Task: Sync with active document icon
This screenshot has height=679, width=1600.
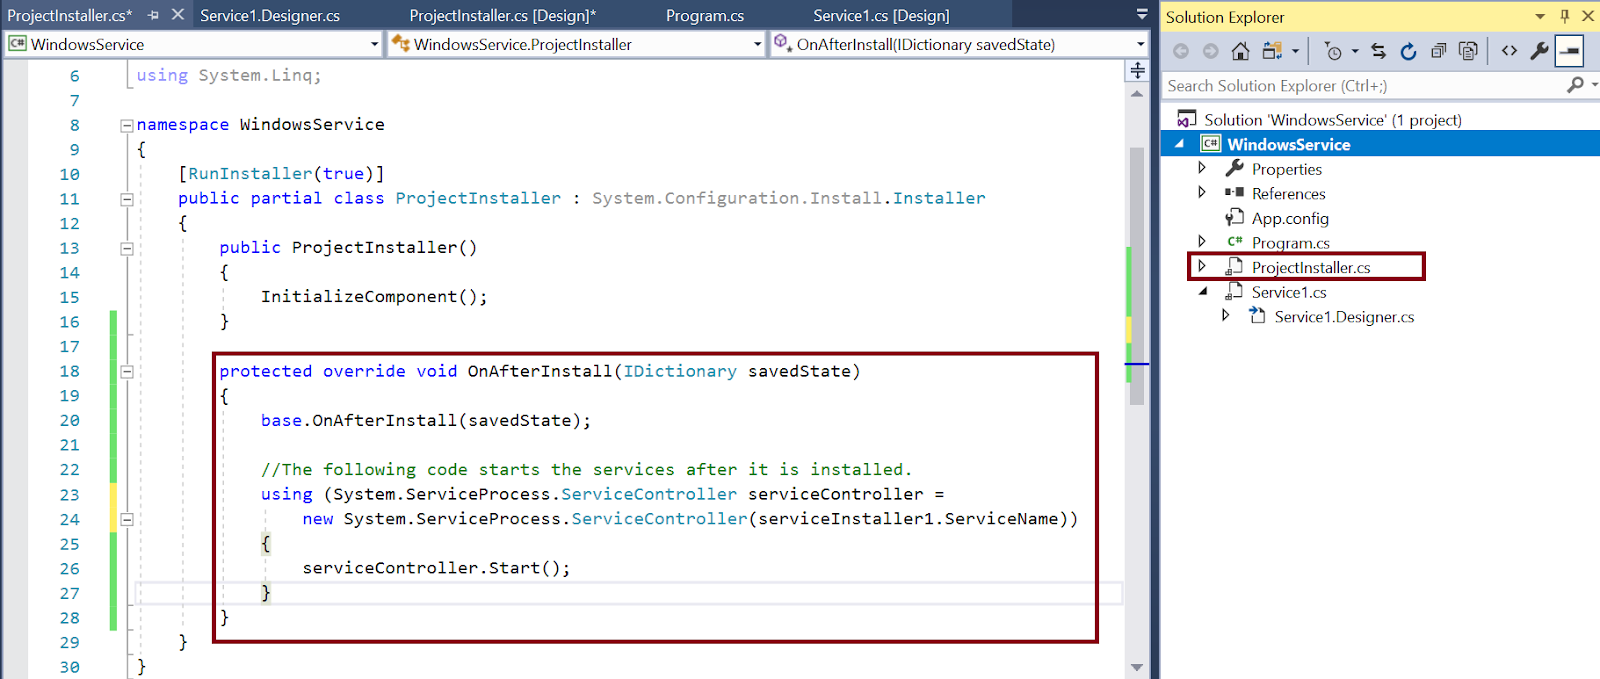Action: (x=1379, y=51)
